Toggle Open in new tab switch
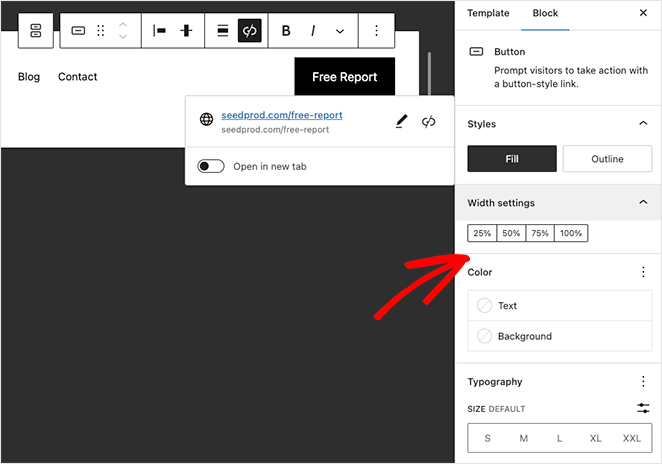Screen dimensions: 662x464 (x=211, y=166)
